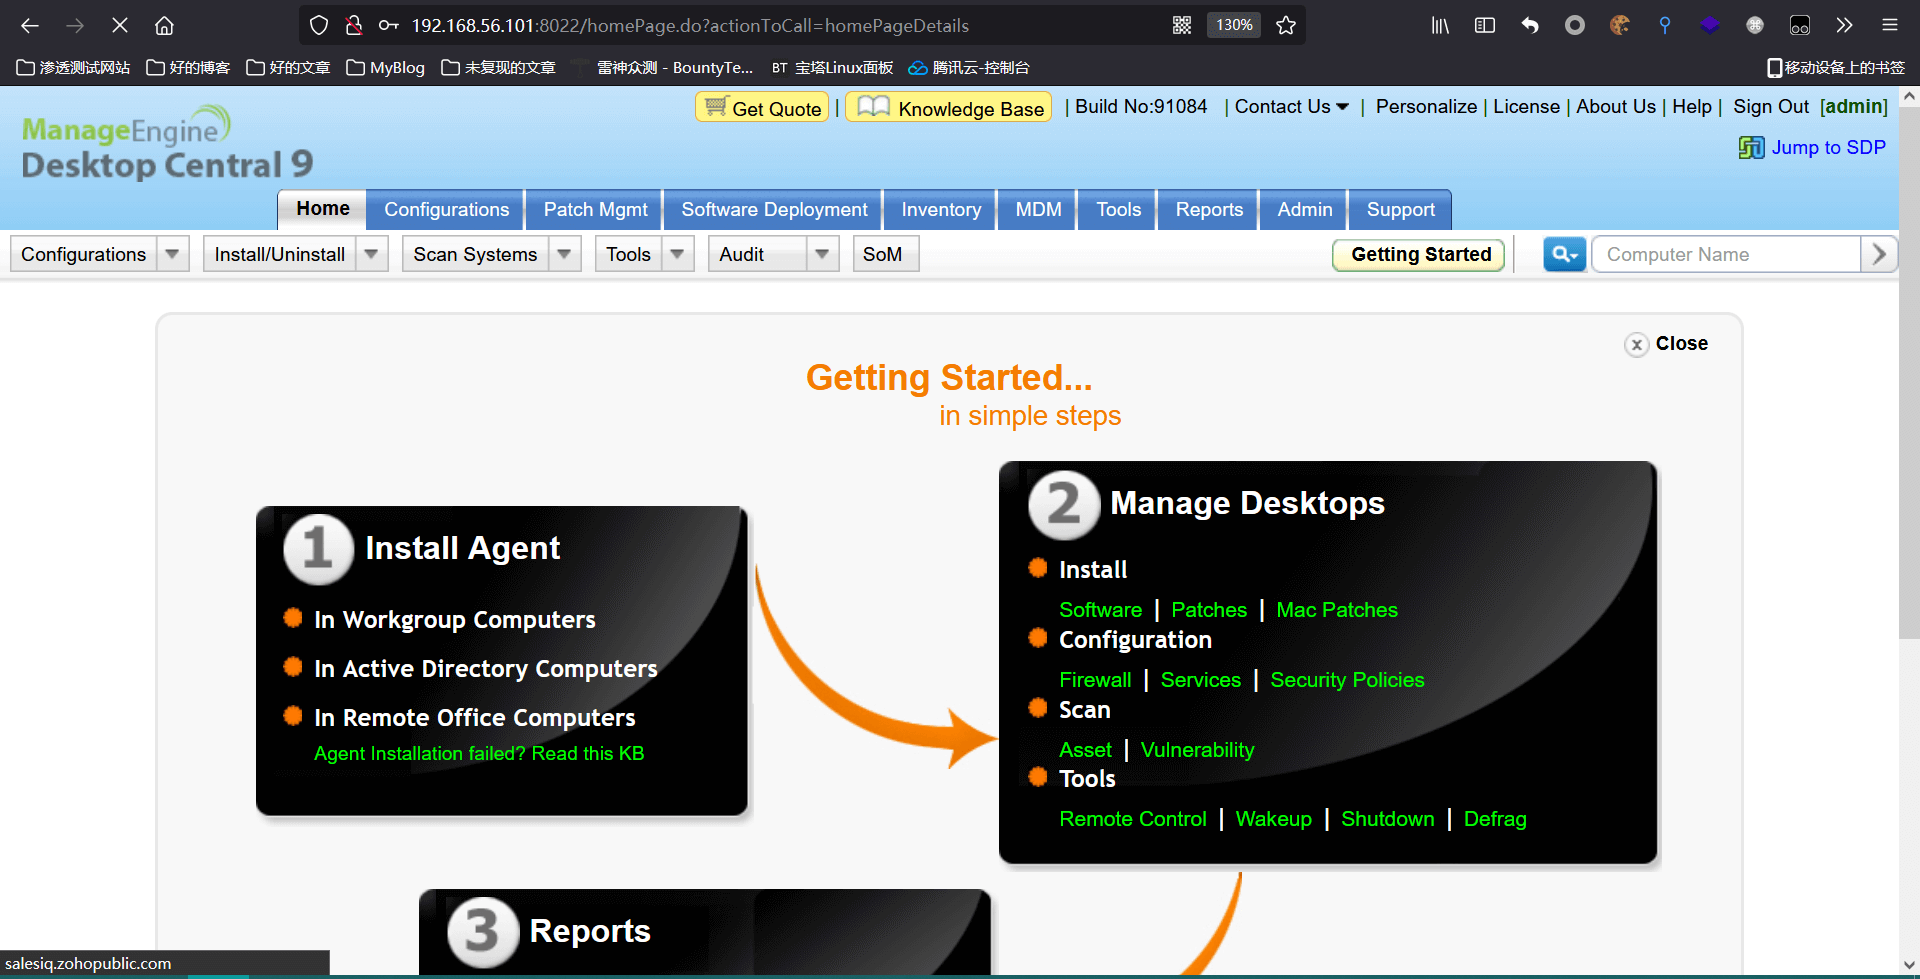Toggle the browser sidebar icon

coord(1485,25)
